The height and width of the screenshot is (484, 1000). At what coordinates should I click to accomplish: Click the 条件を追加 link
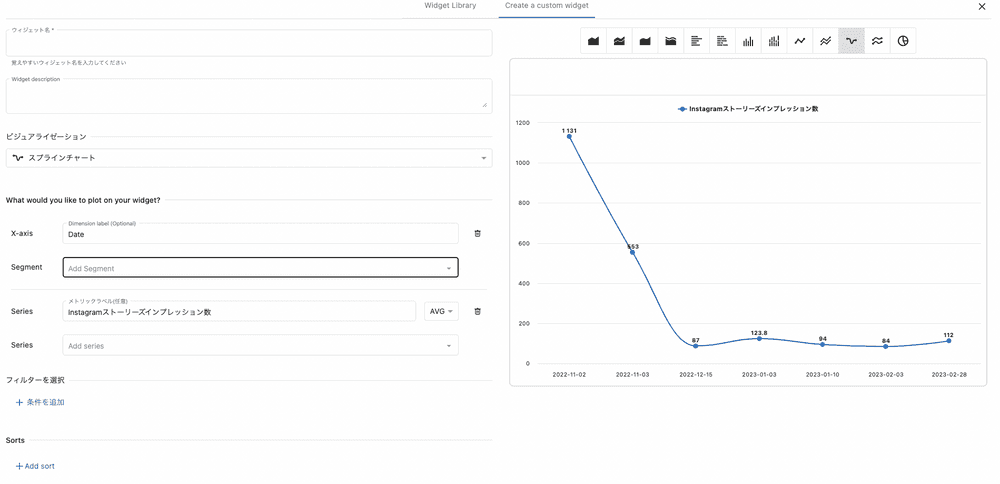click(x=40, y=402)
